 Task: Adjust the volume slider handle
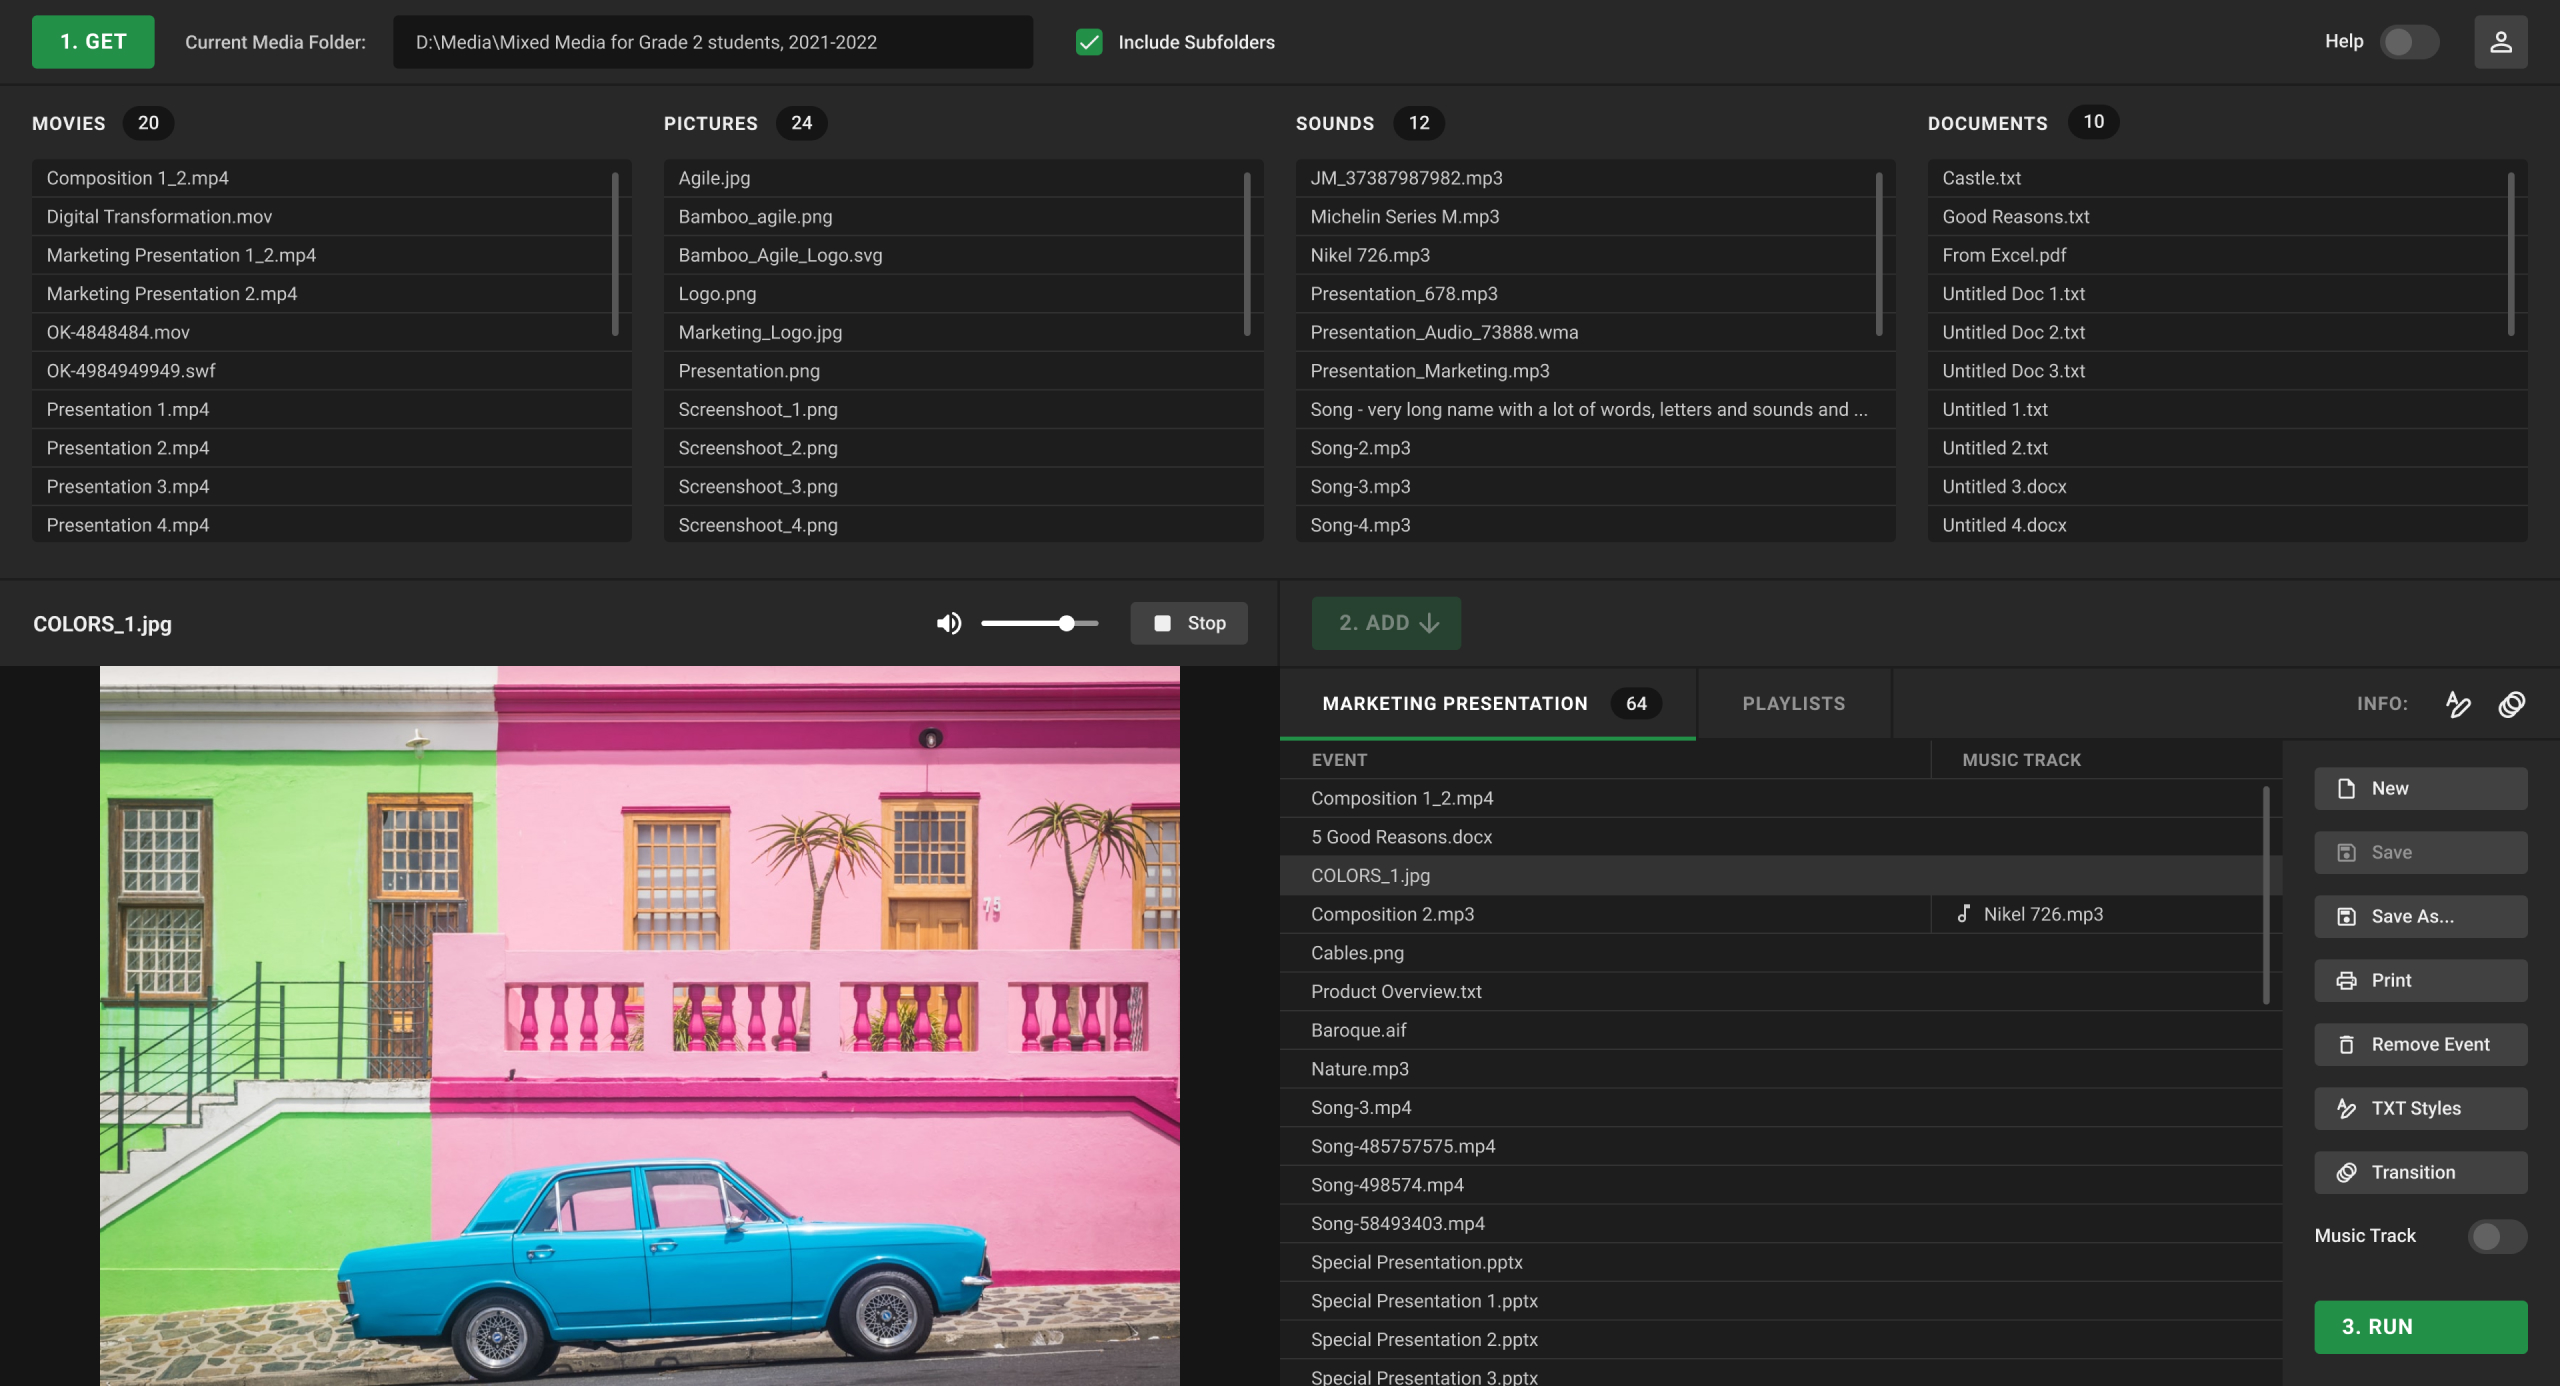coord(1067,624)
